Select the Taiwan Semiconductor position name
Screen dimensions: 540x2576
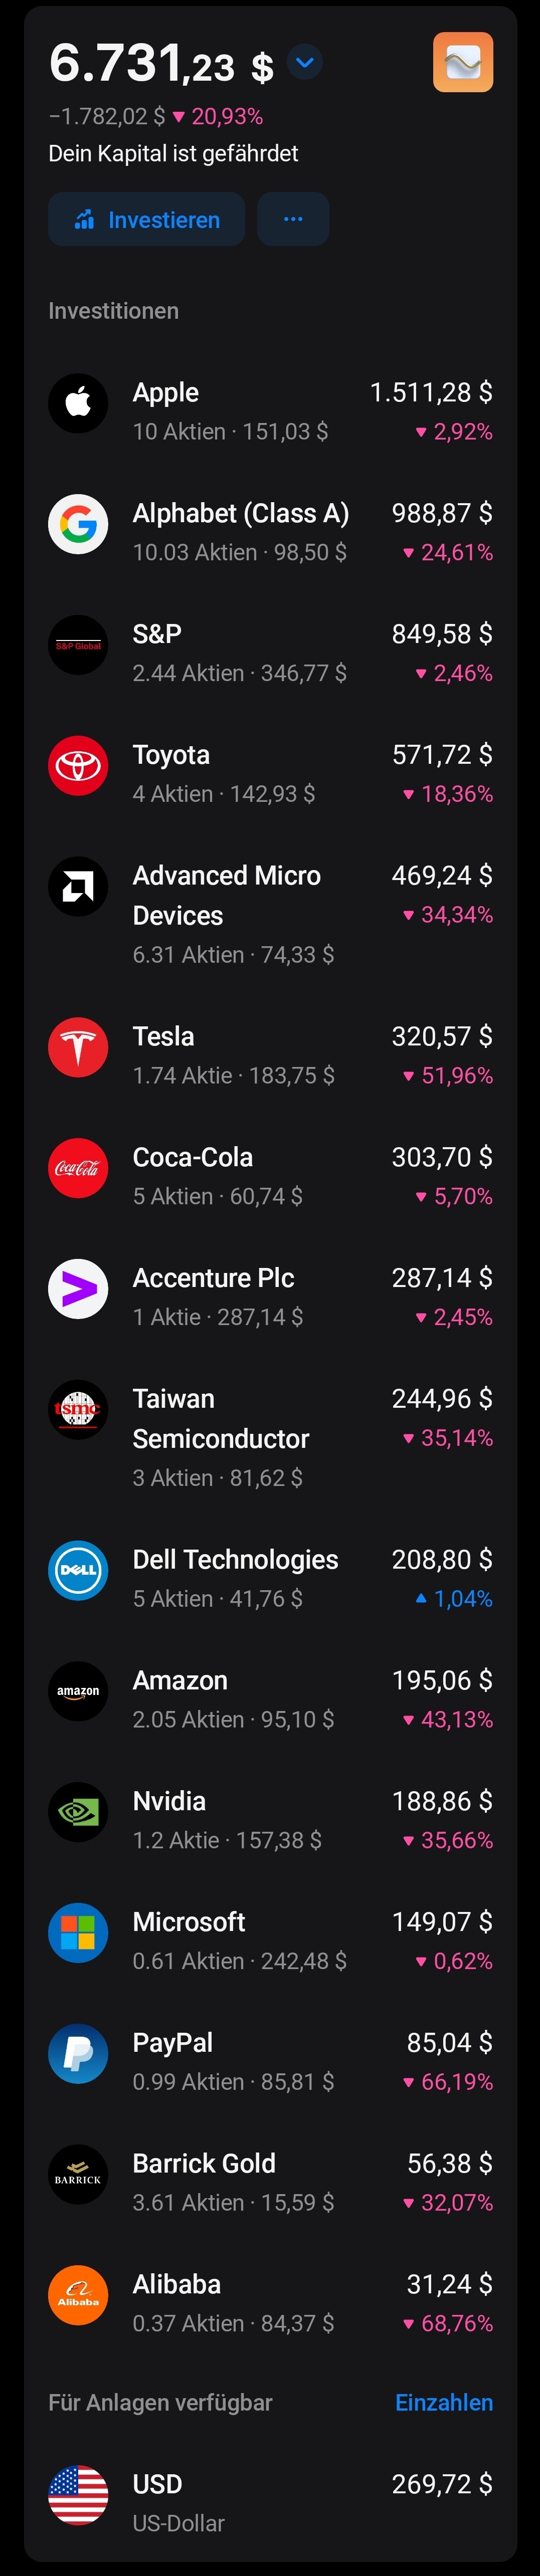(x=221, y=1418)
